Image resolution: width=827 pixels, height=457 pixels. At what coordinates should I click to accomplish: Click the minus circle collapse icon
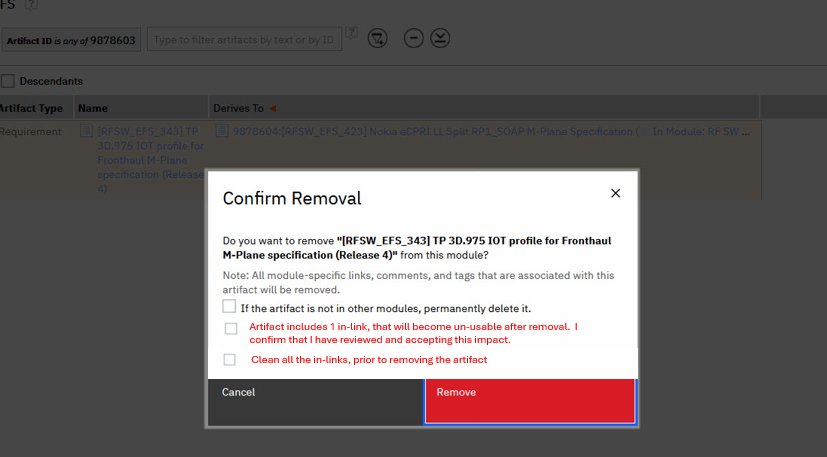point(413,38)
